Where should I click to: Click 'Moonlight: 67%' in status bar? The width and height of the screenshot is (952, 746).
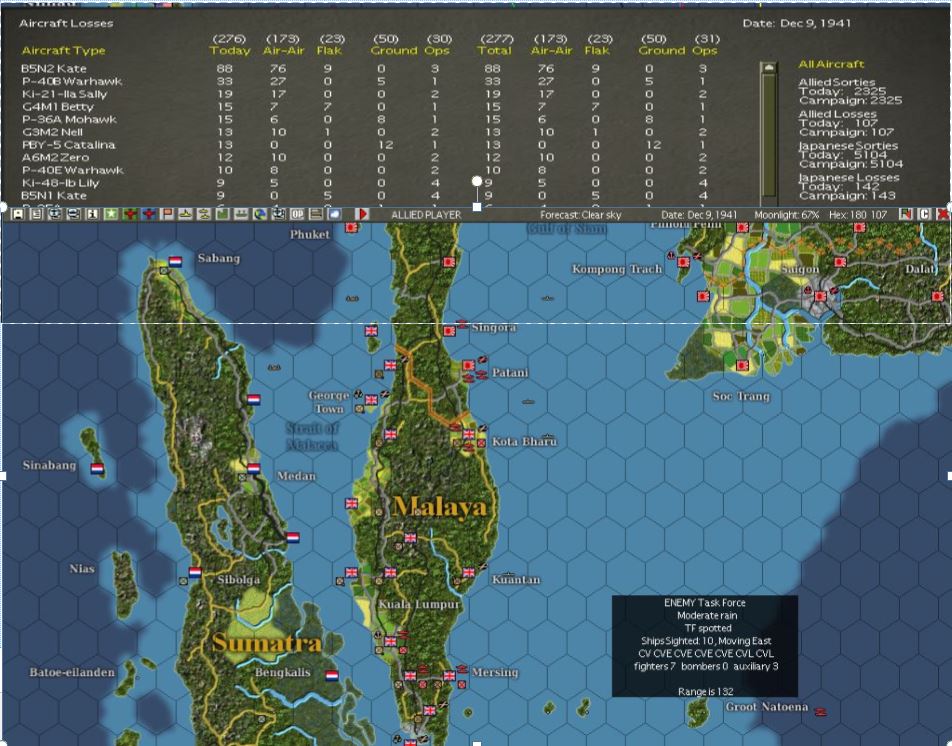[x=786, y=215]
